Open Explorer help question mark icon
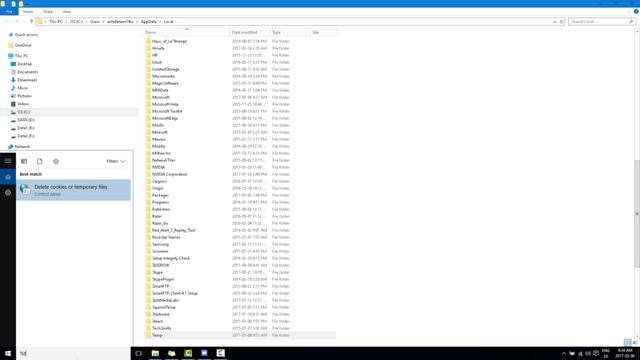The width and height of the screenshot is (640, 360). [636, 12]
